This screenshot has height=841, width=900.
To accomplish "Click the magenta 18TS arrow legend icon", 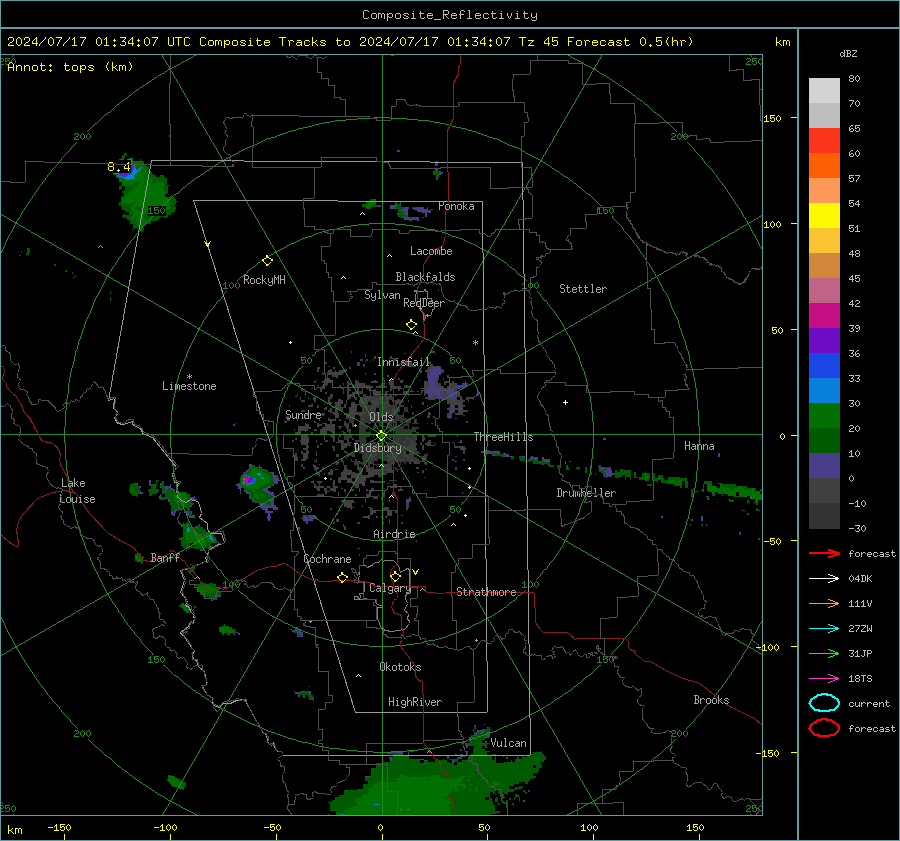I will (x=824, y=679).
